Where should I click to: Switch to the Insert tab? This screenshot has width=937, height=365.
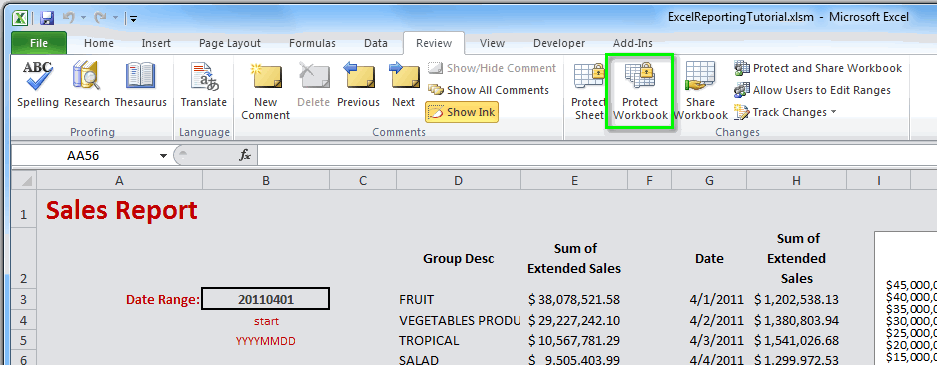coord(156,43)
